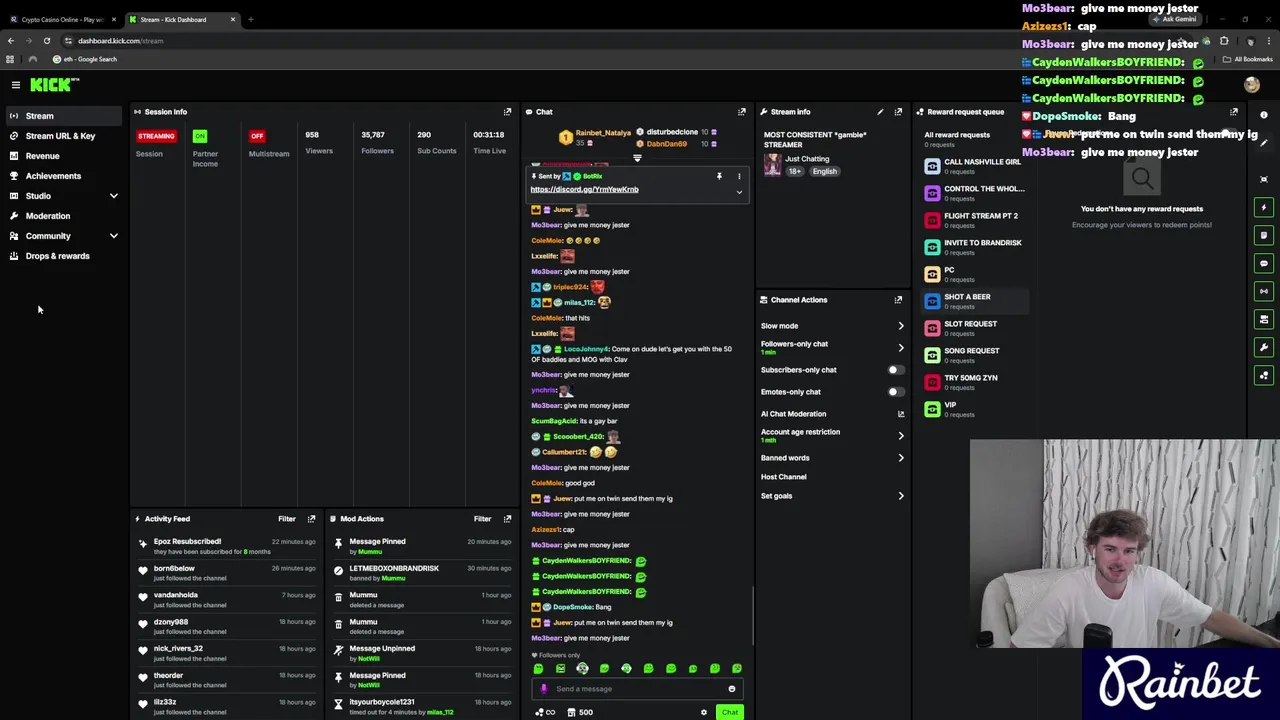The width and height of the screenshot is (1280, 720).
Task: Open the wrench widget in right sidebar
Action: [x=1264, y=347]
